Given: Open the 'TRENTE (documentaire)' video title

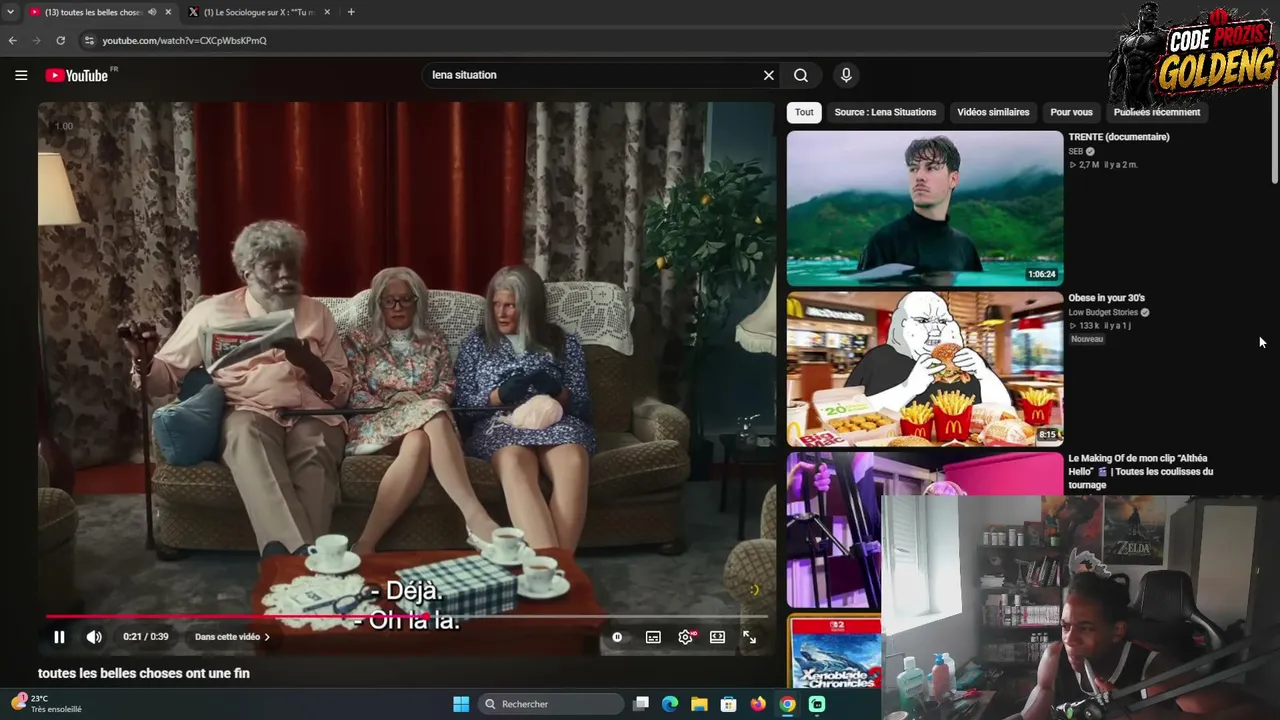Looking at the screenshot, I should tap(1119, 137).
